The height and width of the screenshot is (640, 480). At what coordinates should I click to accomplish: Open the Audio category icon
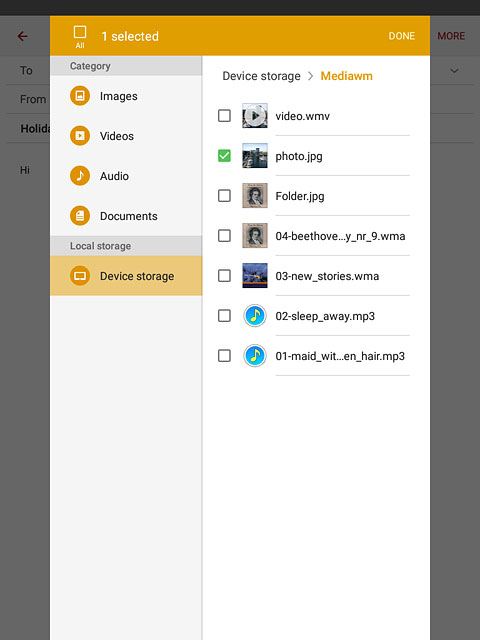pyautogui.click(x=80, y=176)
